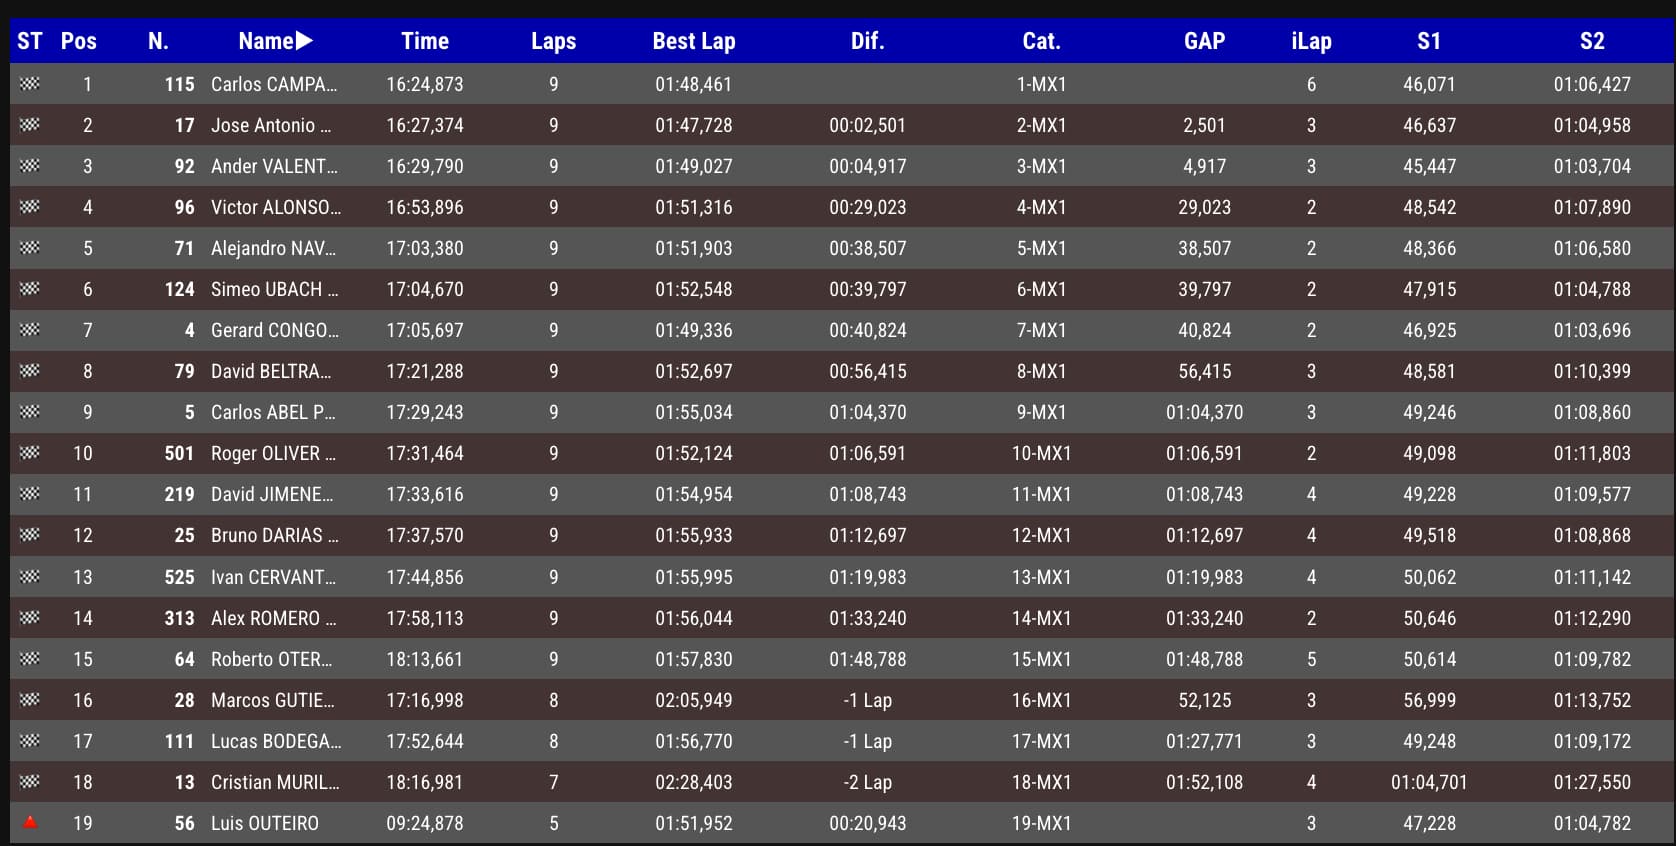This screenshot has height=846, width=1676.
Task: Sort table by Best Lap column header
Action: [693, 41]
